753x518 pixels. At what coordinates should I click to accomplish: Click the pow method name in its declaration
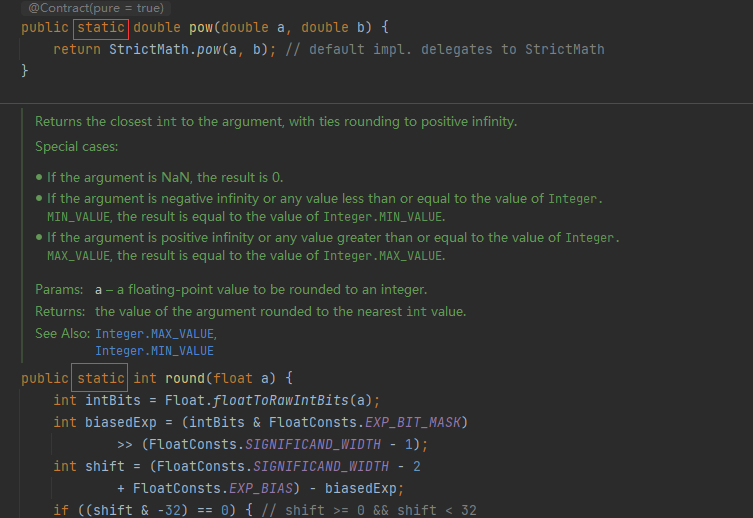pyautogui.click(x=201, y=28)
